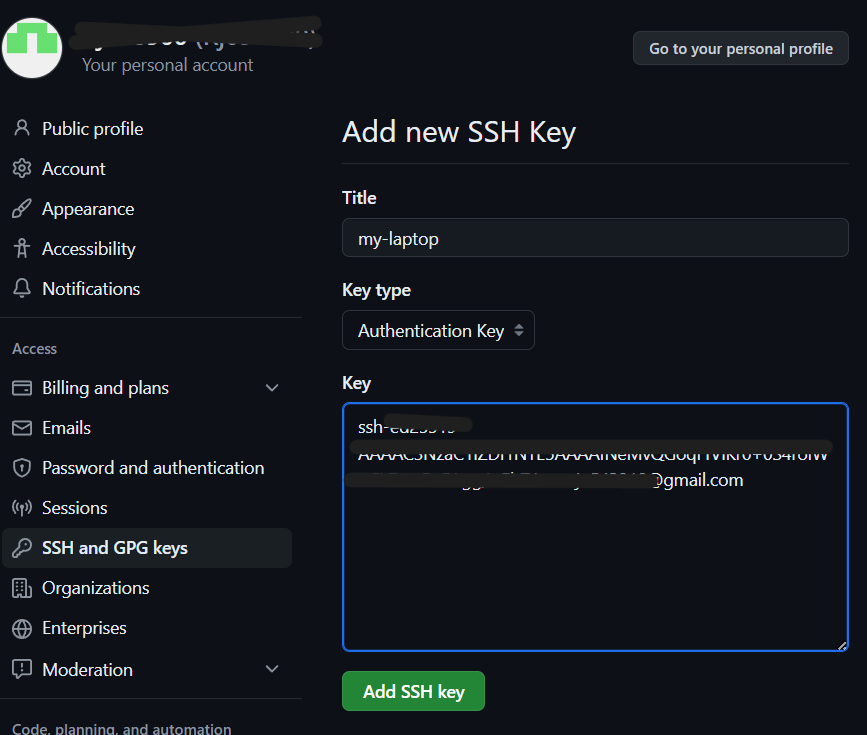Click the Account gear icon
The image size is (867, 735).
click(x=22, y=169)
